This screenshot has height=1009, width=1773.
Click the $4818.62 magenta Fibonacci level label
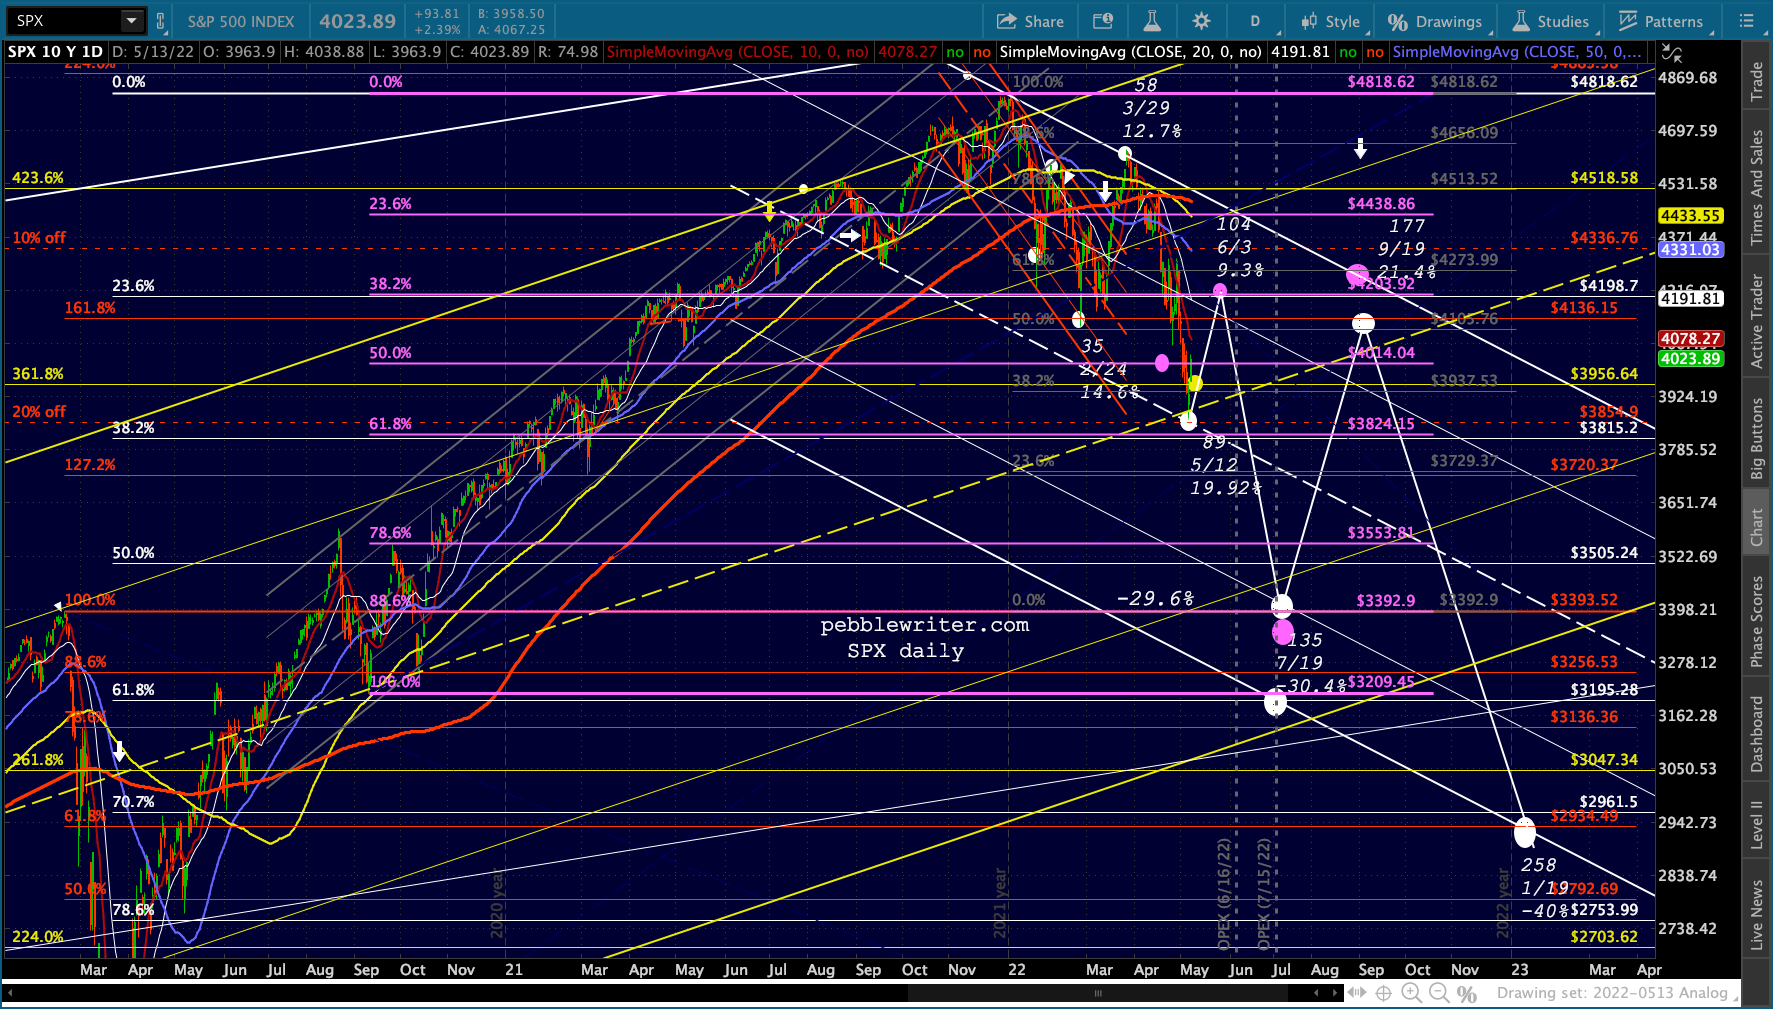(1381, 82)
